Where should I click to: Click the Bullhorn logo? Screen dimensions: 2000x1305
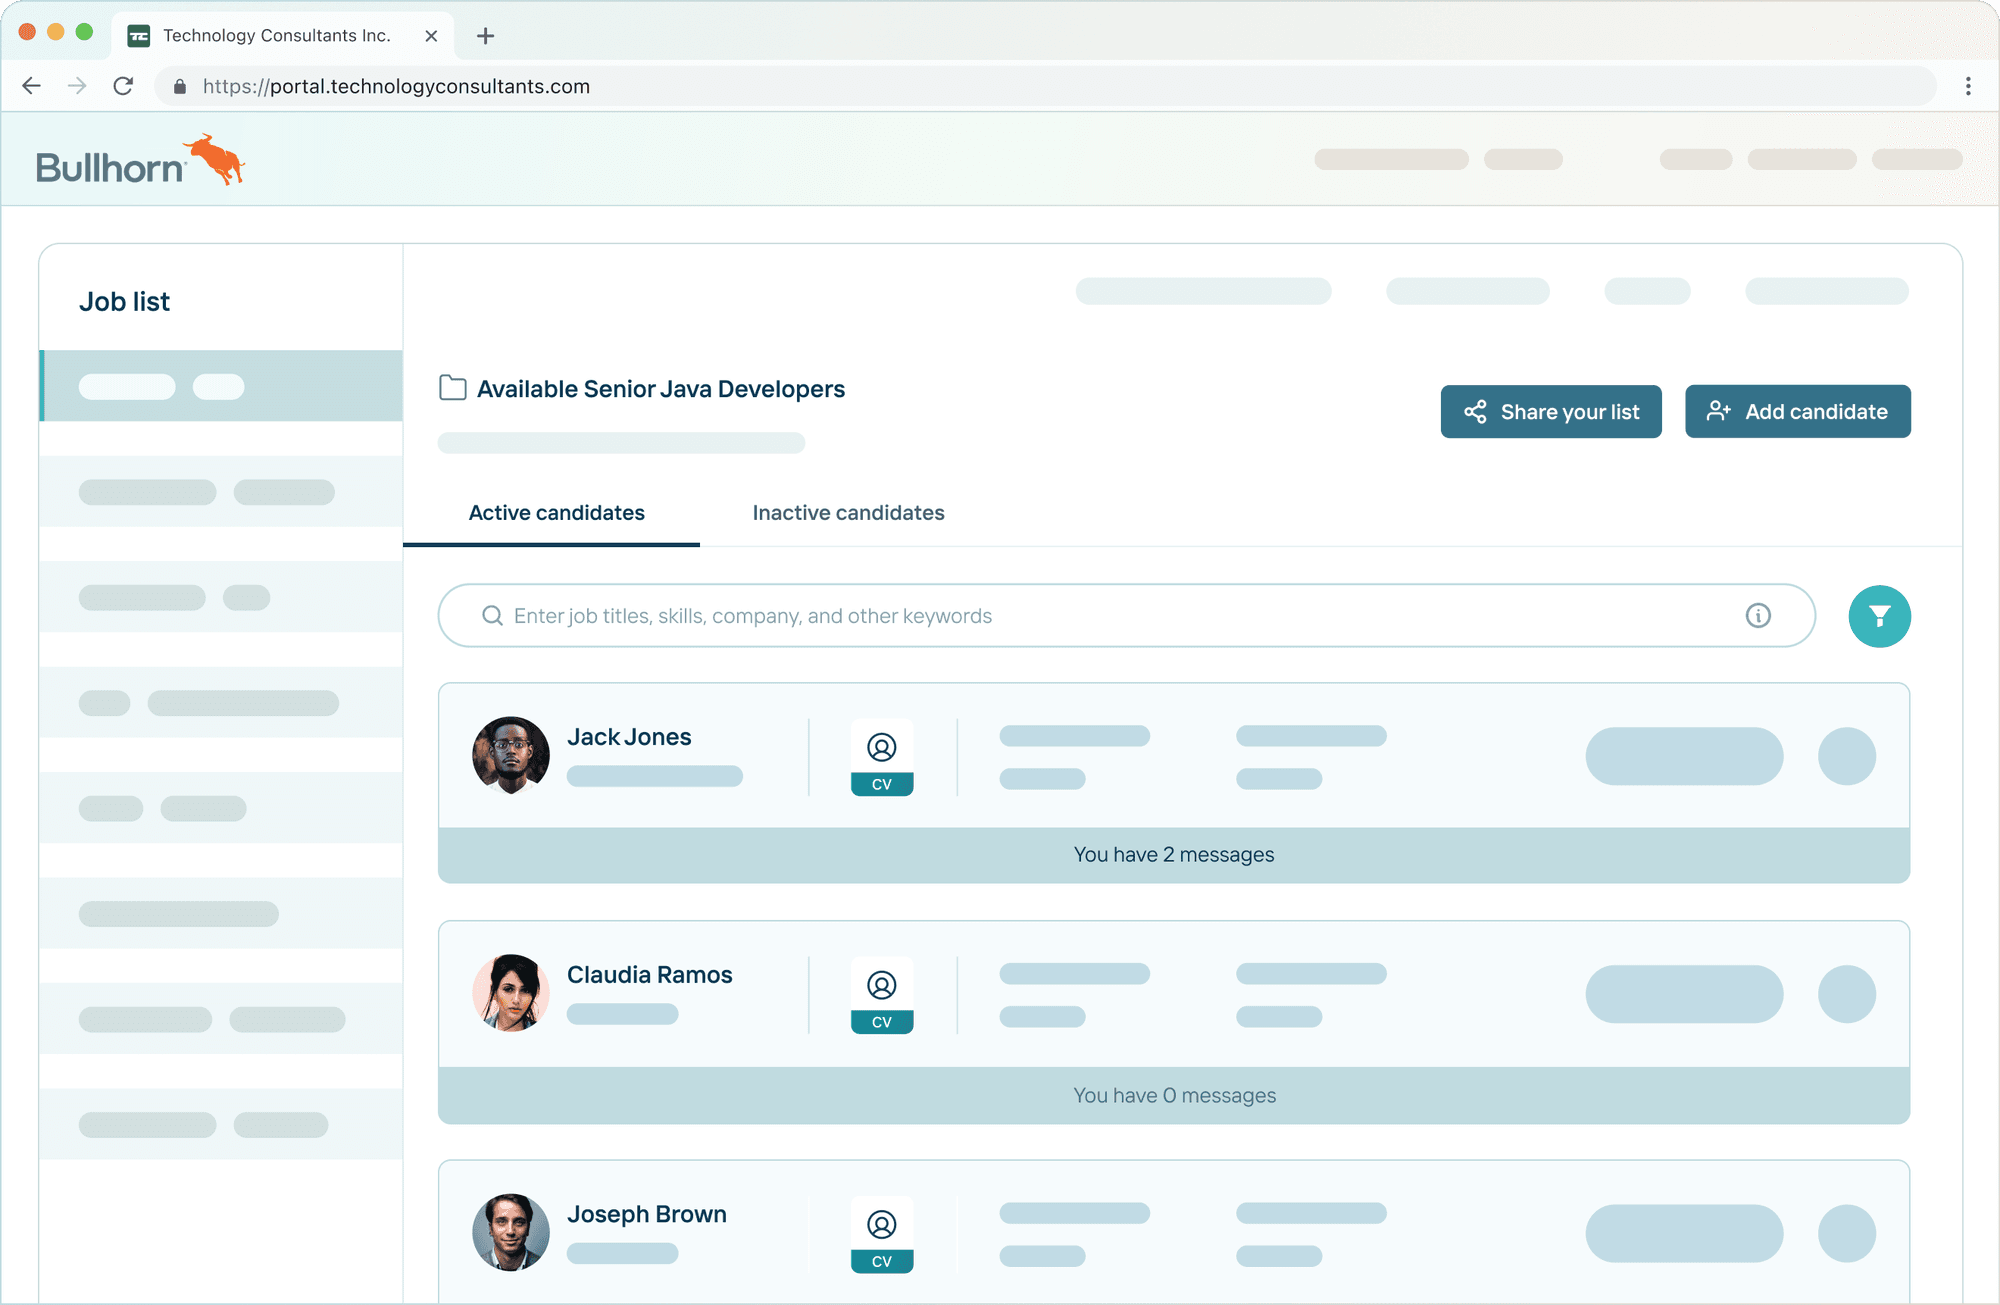click(138, 160)
